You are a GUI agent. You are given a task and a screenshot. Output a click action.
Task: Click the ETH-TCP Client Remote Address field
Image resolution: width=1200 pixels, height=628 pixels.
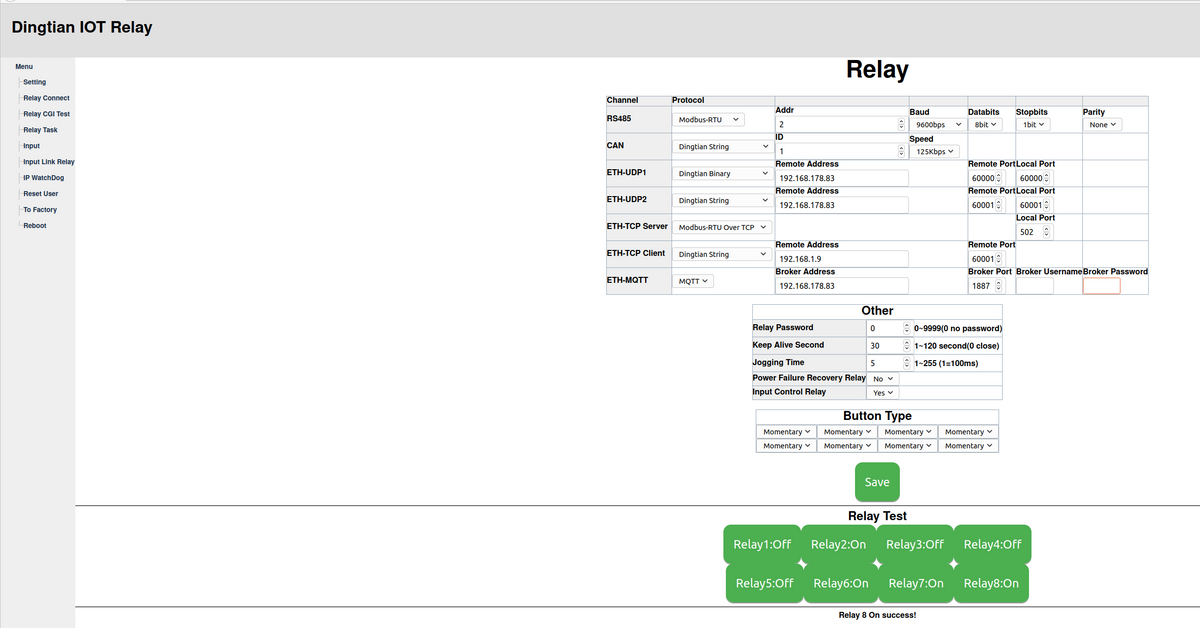(x=842, y=259)
